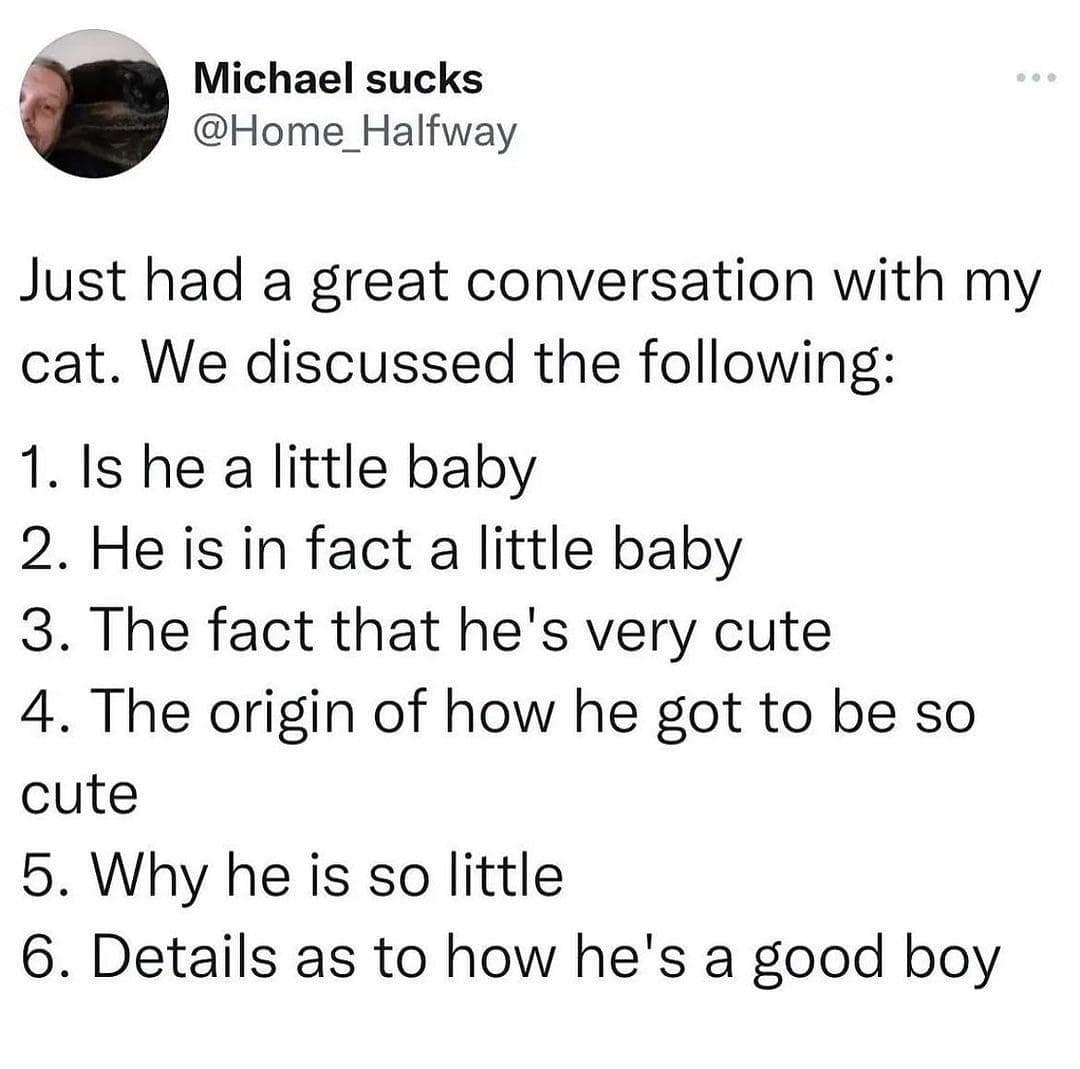Select "Why he is so little" line

point(293,875)
